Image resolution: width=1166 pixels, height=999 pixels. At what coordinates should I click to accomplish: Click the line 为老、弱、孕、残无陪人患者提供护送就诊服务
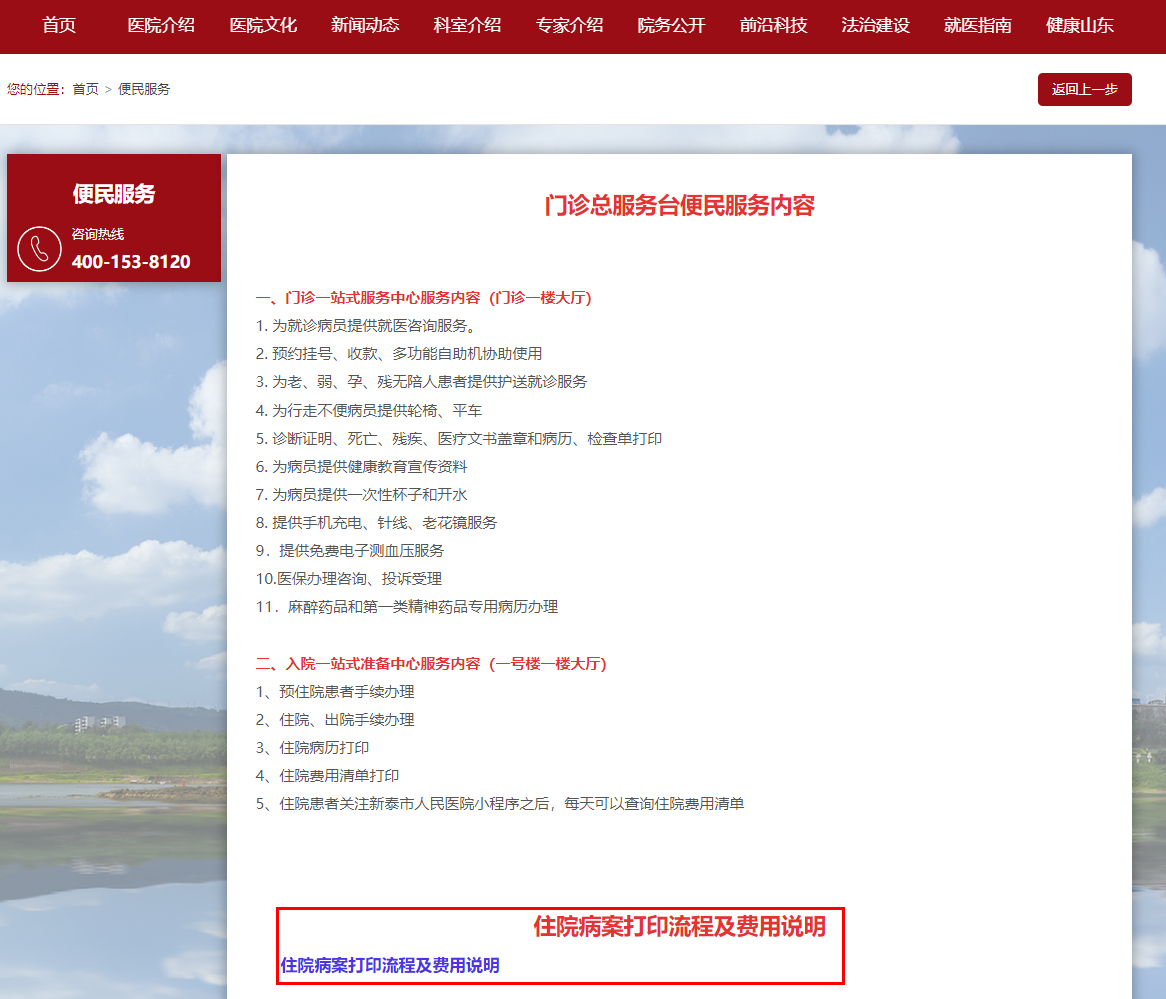coord(421,382)
